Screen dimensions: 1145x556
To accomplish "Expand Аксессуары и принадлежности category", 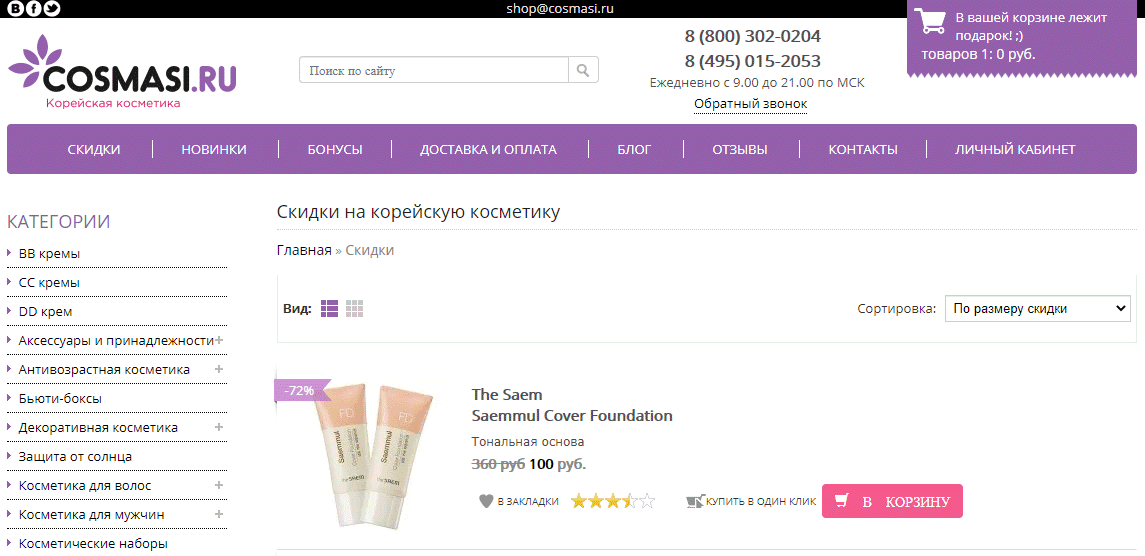I will pos(218,340).
